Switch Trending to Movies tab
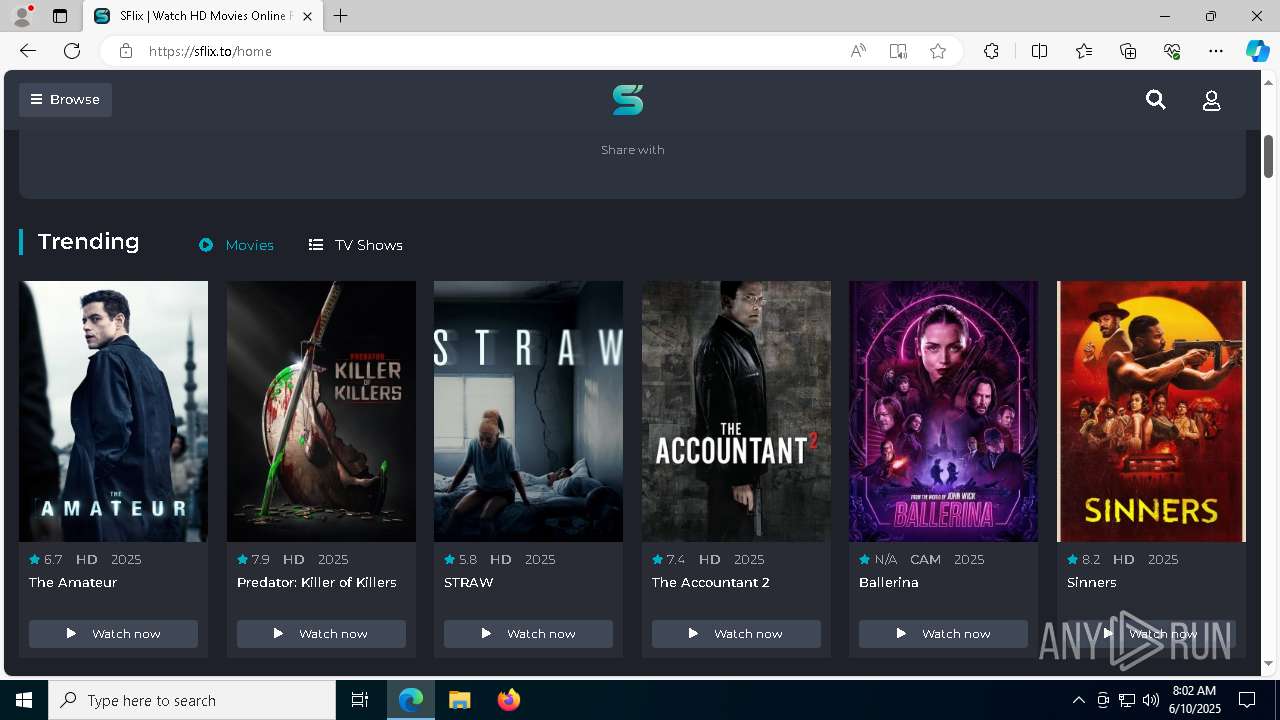 pos(236,245)
